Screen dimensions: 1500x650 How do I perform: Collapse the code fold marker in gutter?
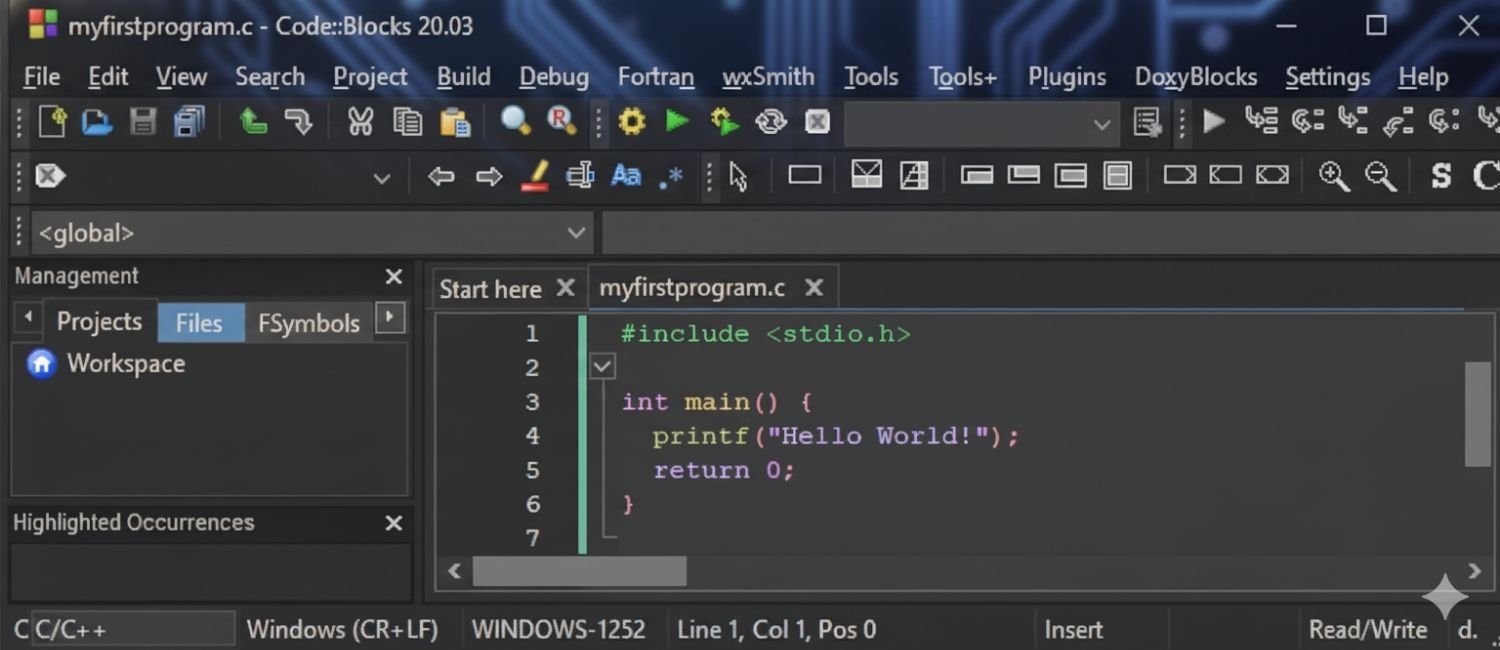pos(602,367)
